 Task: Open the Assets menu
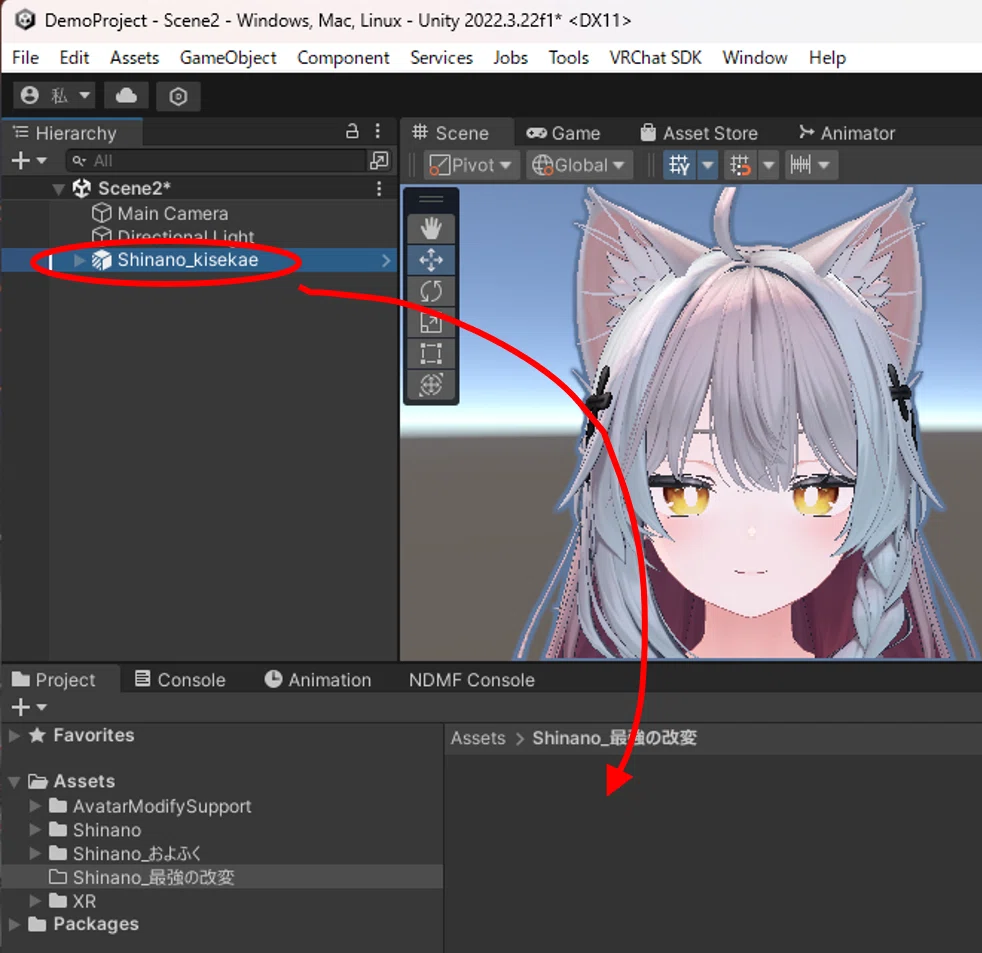coord(135,58)
